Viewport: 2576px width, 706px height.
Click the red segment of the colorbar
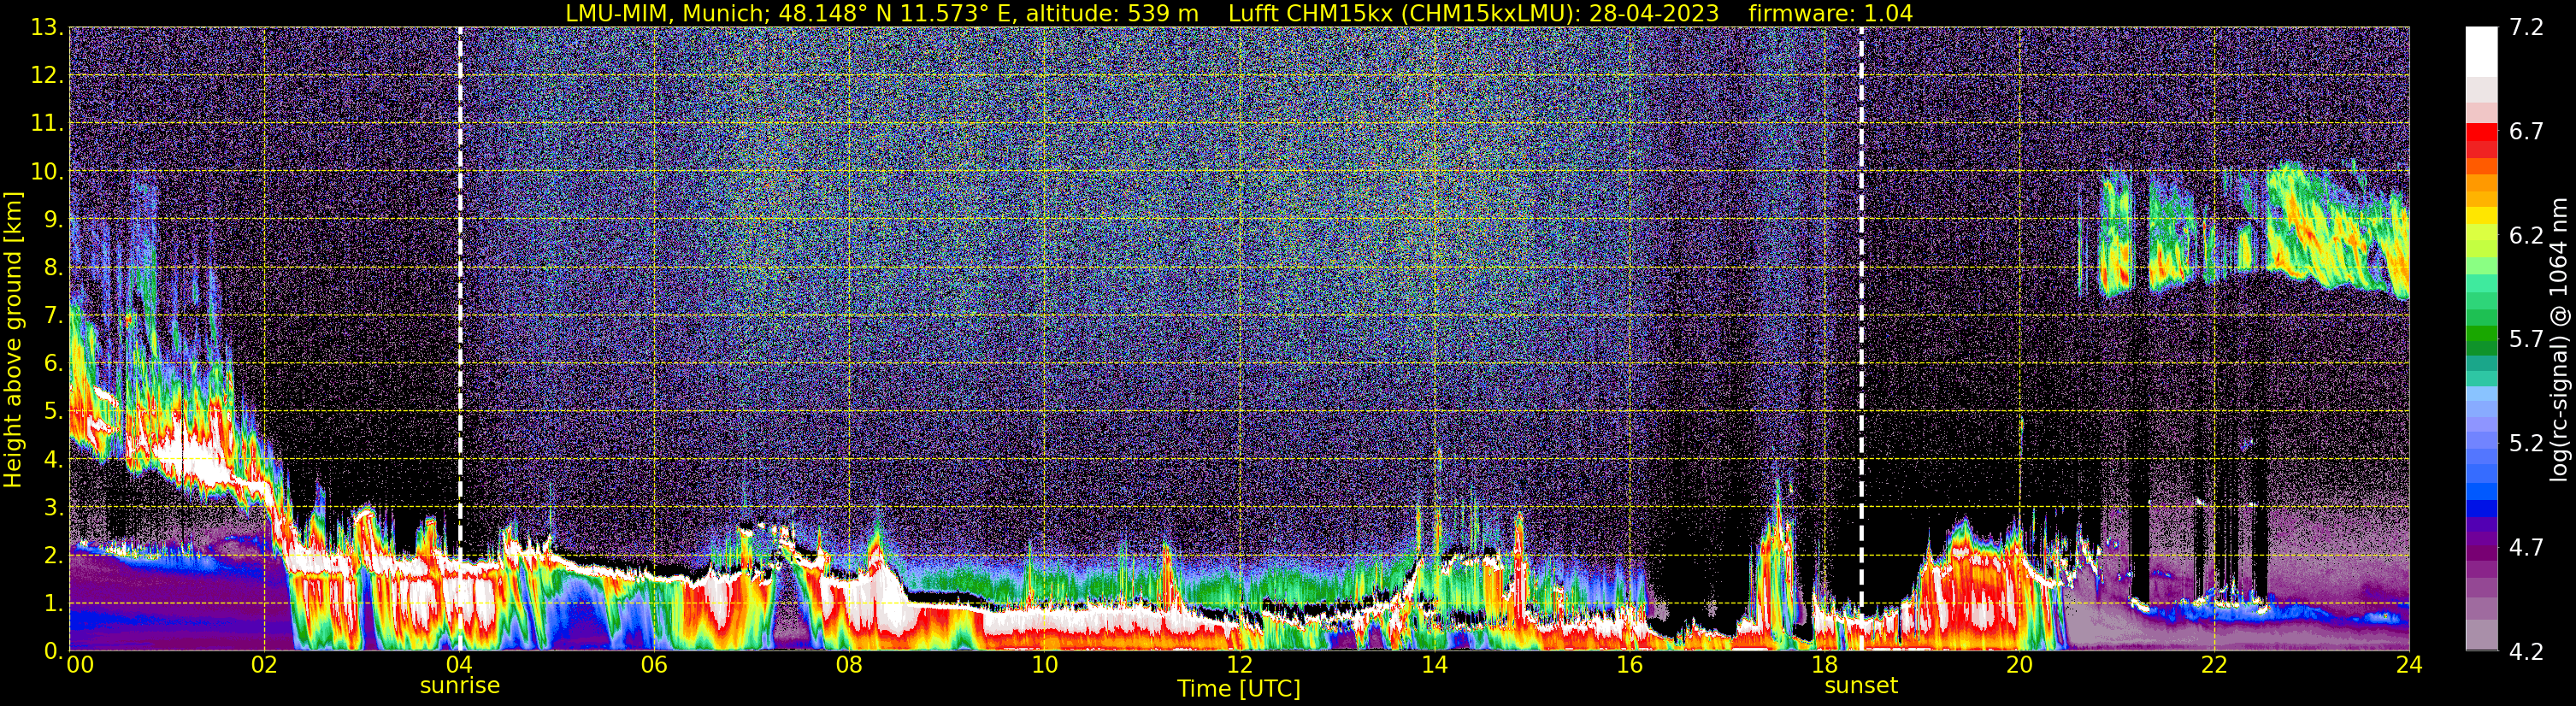[x=2481, y=132]
